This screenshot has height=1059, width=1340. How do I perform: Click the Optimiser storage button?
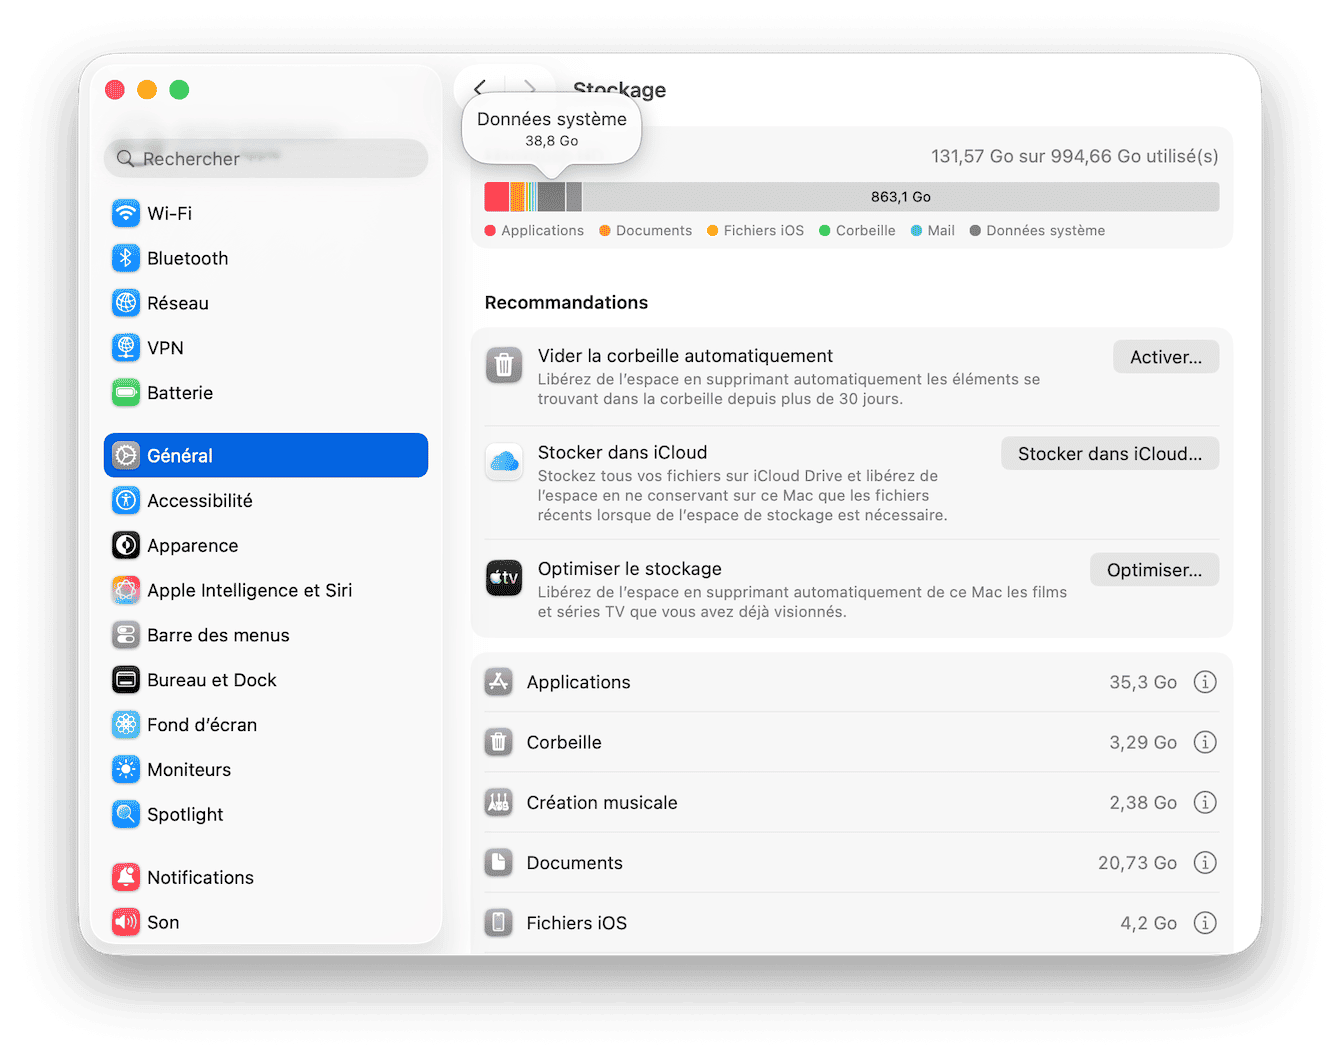click(1154, 570)
